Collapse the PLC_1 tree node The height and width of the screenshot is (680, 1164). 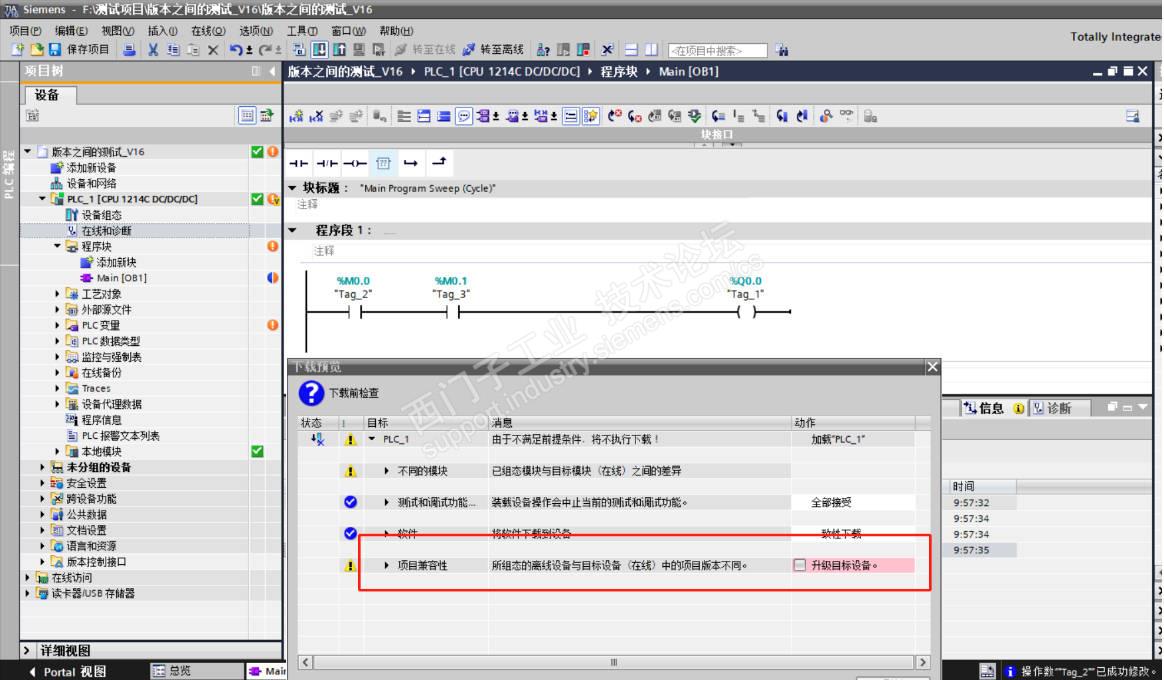[42, 199]
